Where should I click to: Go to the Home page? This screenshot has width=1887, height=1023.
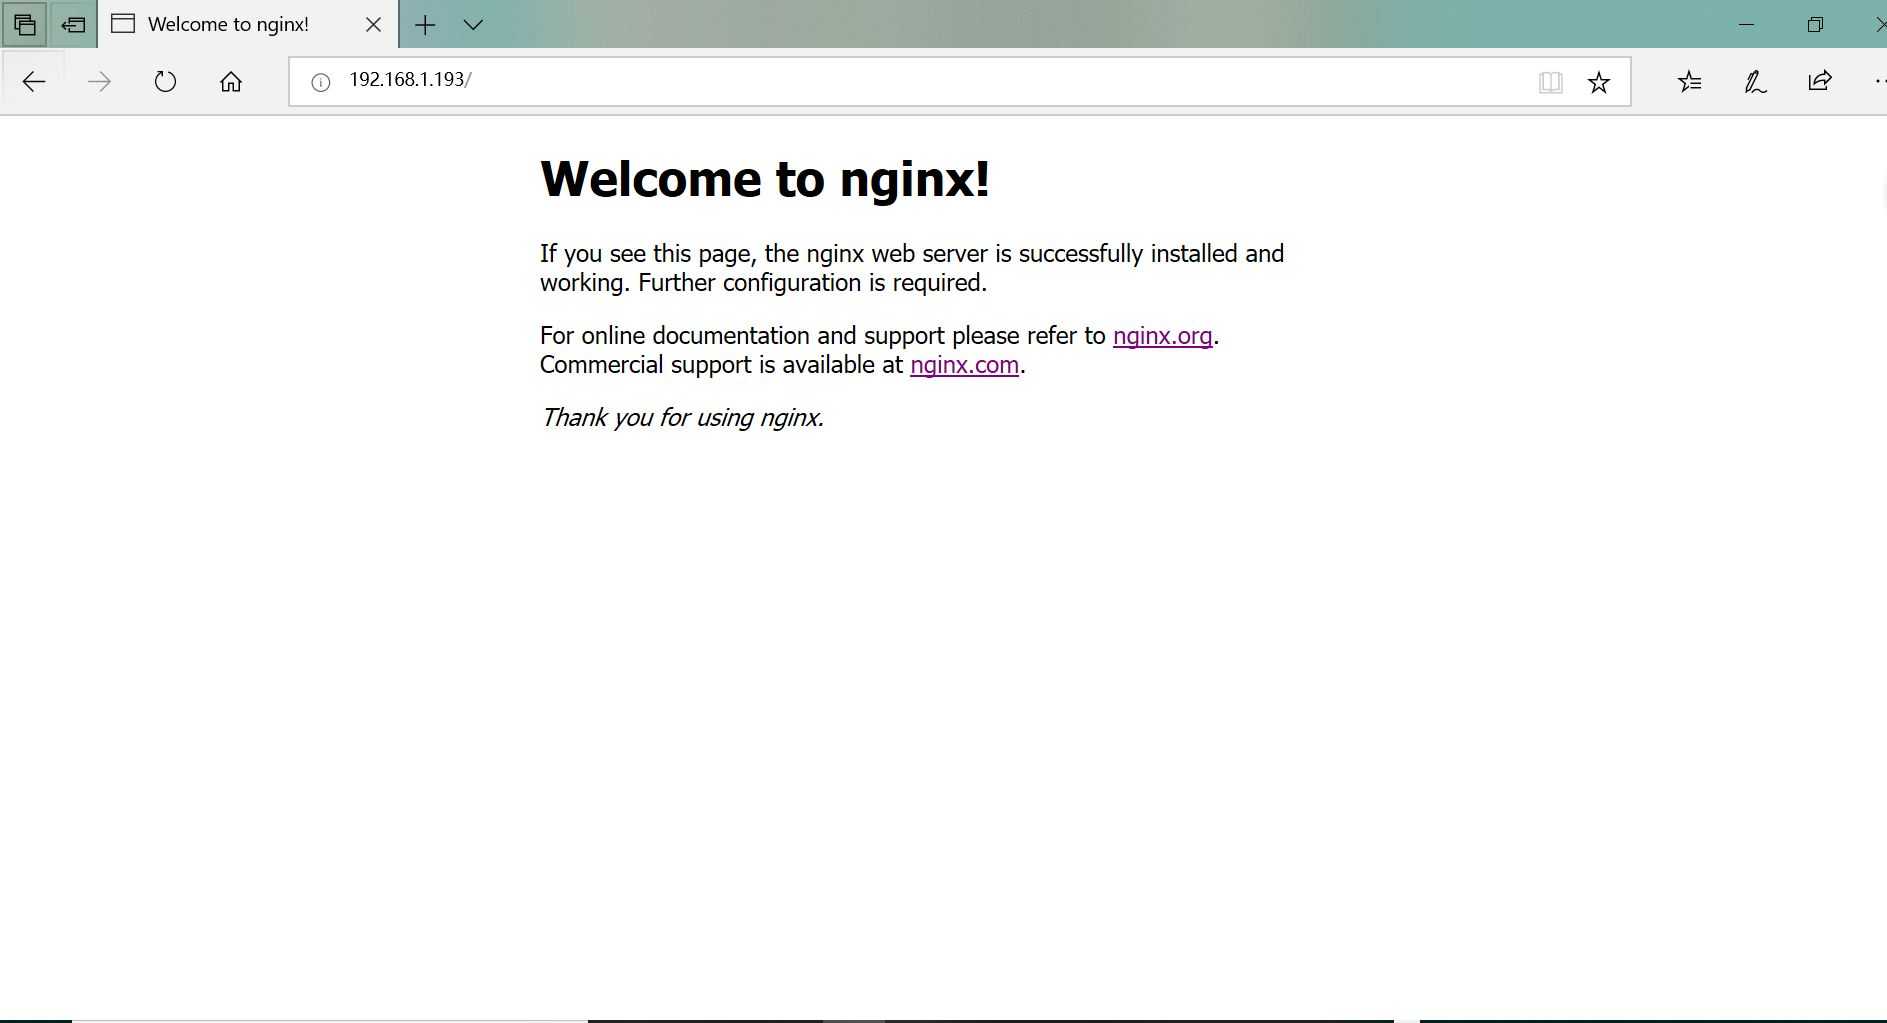point(231,81)
